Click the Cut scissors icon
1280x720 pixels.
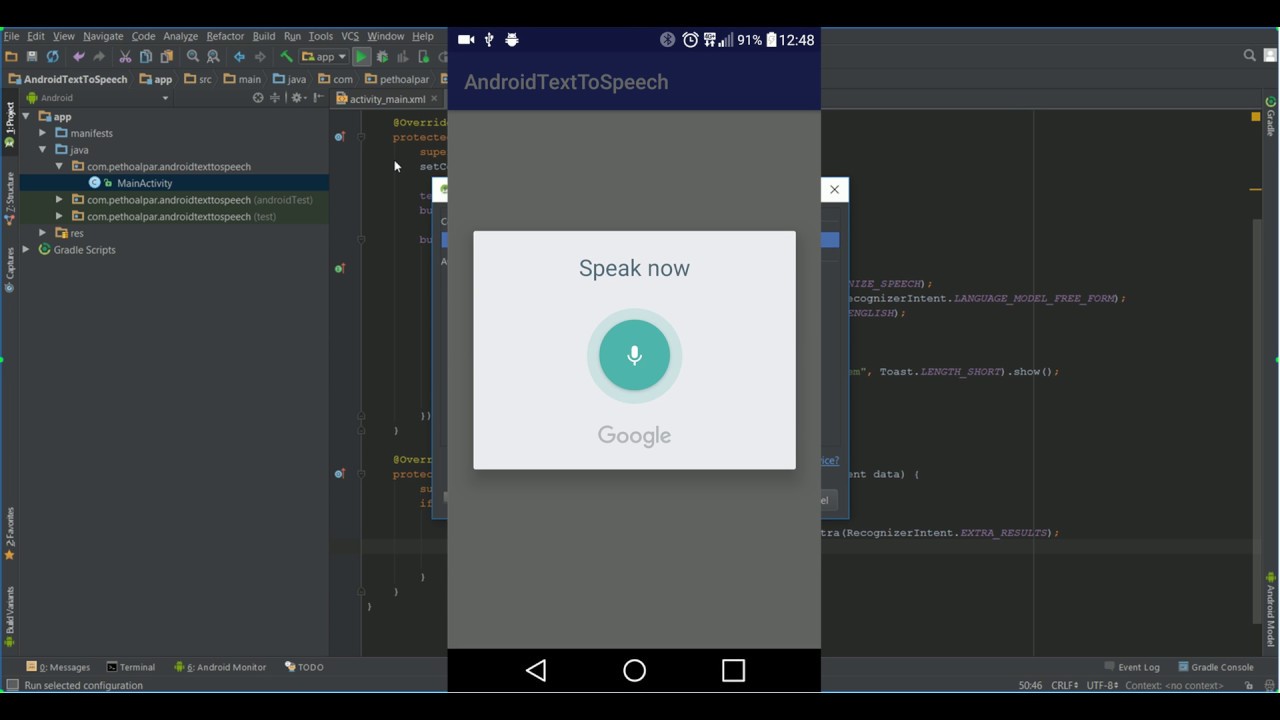coord(125,57)
